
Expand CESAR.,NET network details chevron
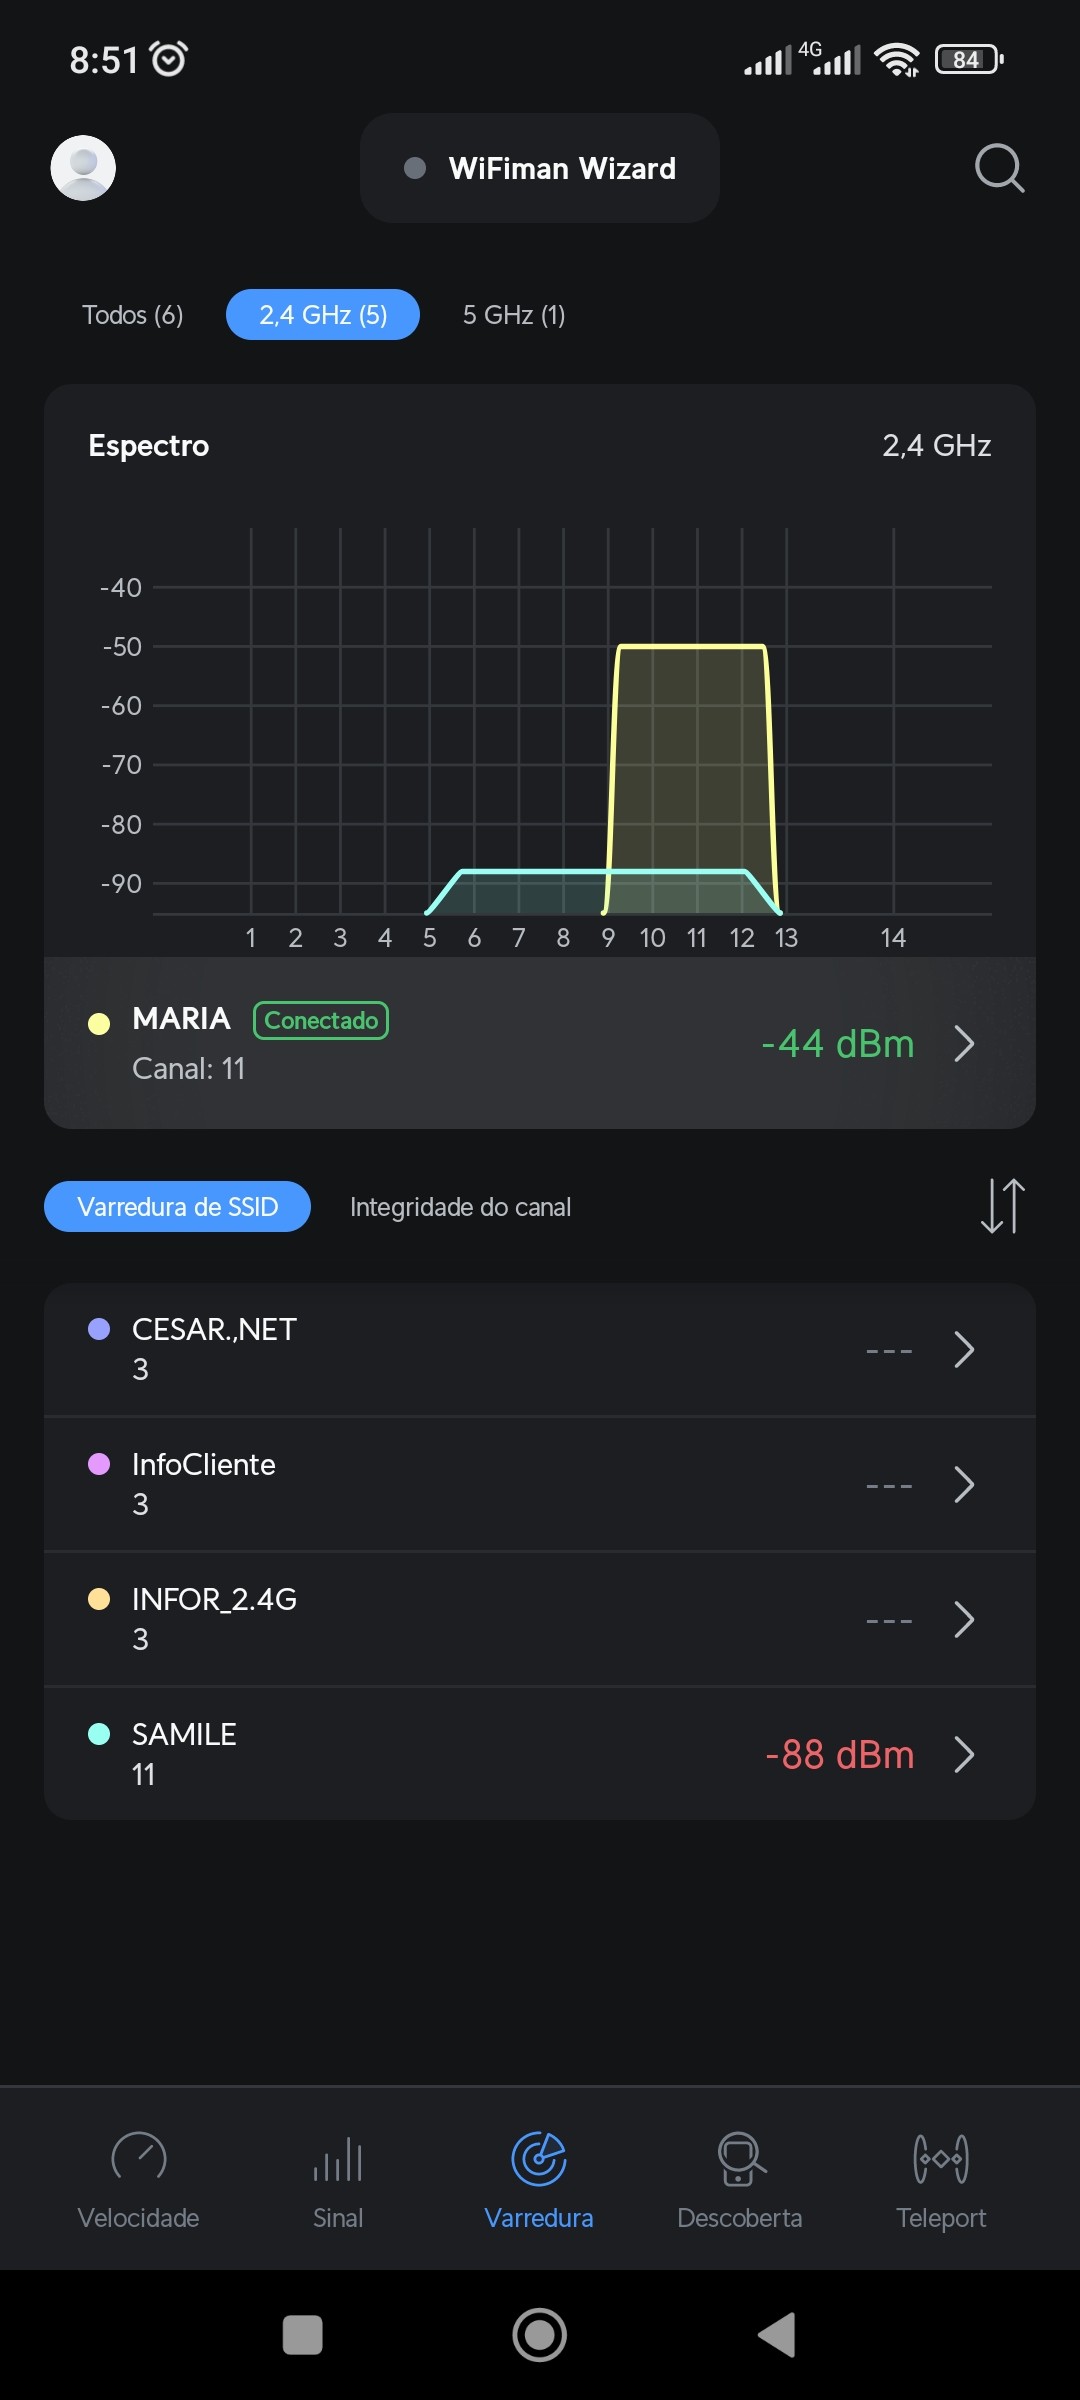pyautogui.click(x=964, y=1349)
